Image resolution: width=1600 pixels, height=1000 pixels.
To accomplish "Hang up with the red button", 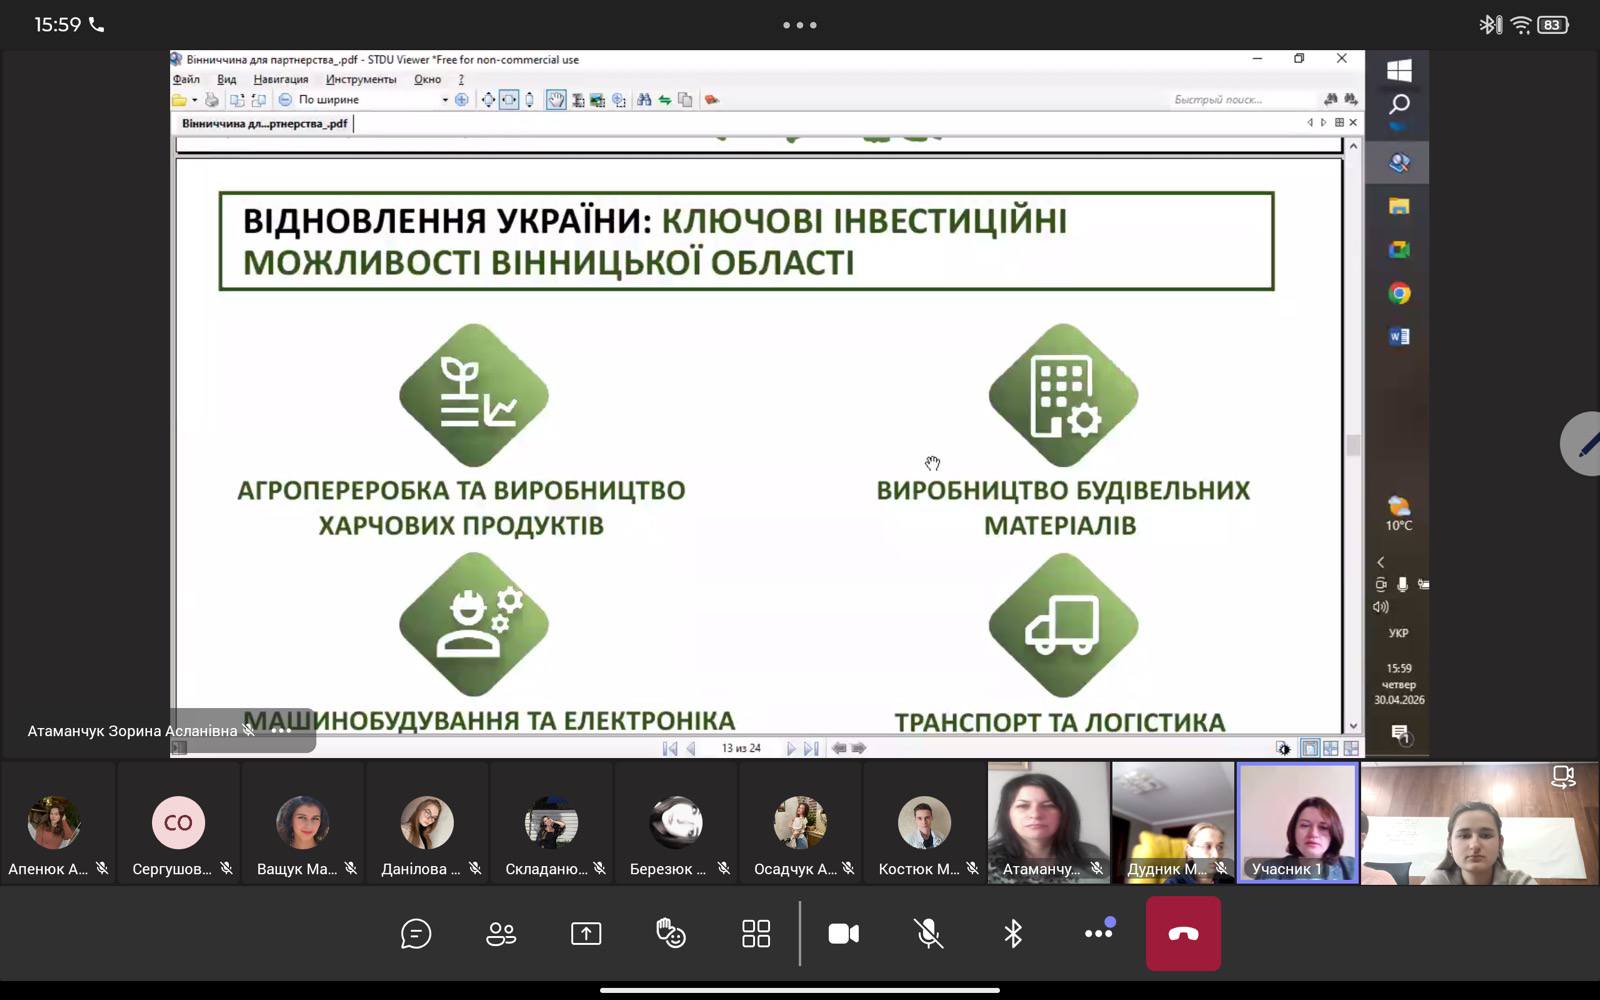I will point(1183,934).
